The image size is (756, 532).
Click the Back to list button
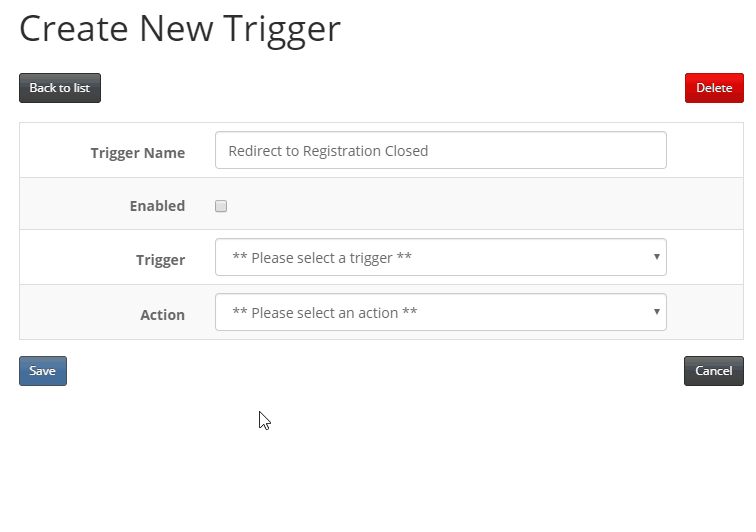coord(60,88)
